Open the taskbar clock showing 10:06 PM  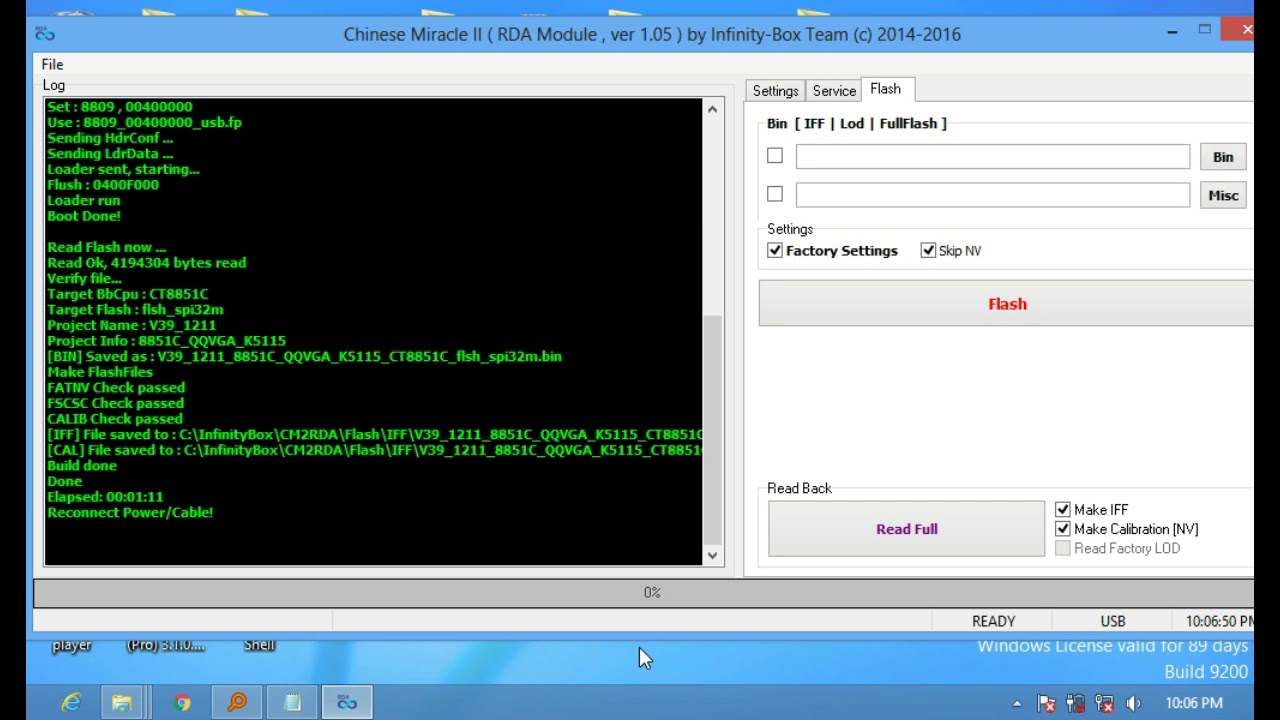(x=1194, y=703)
